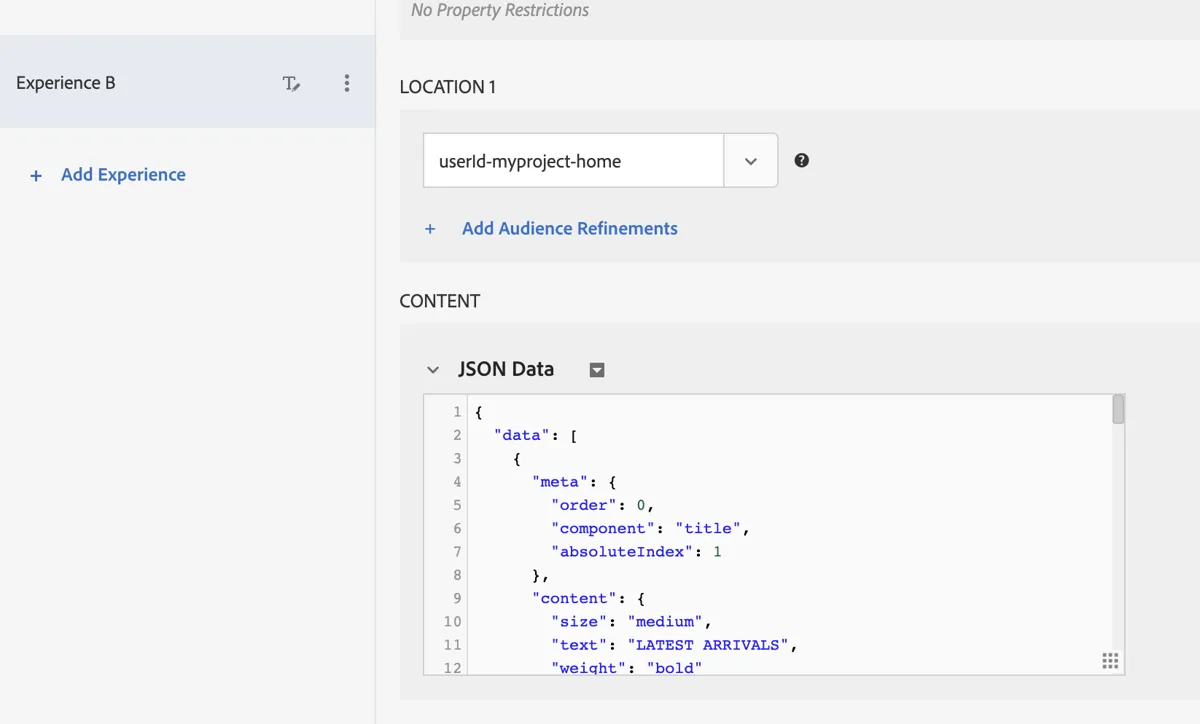Click the "LATEST ARRIVALS" text value
Screen dimensions: 1200x724
click(x=709, y=645)
